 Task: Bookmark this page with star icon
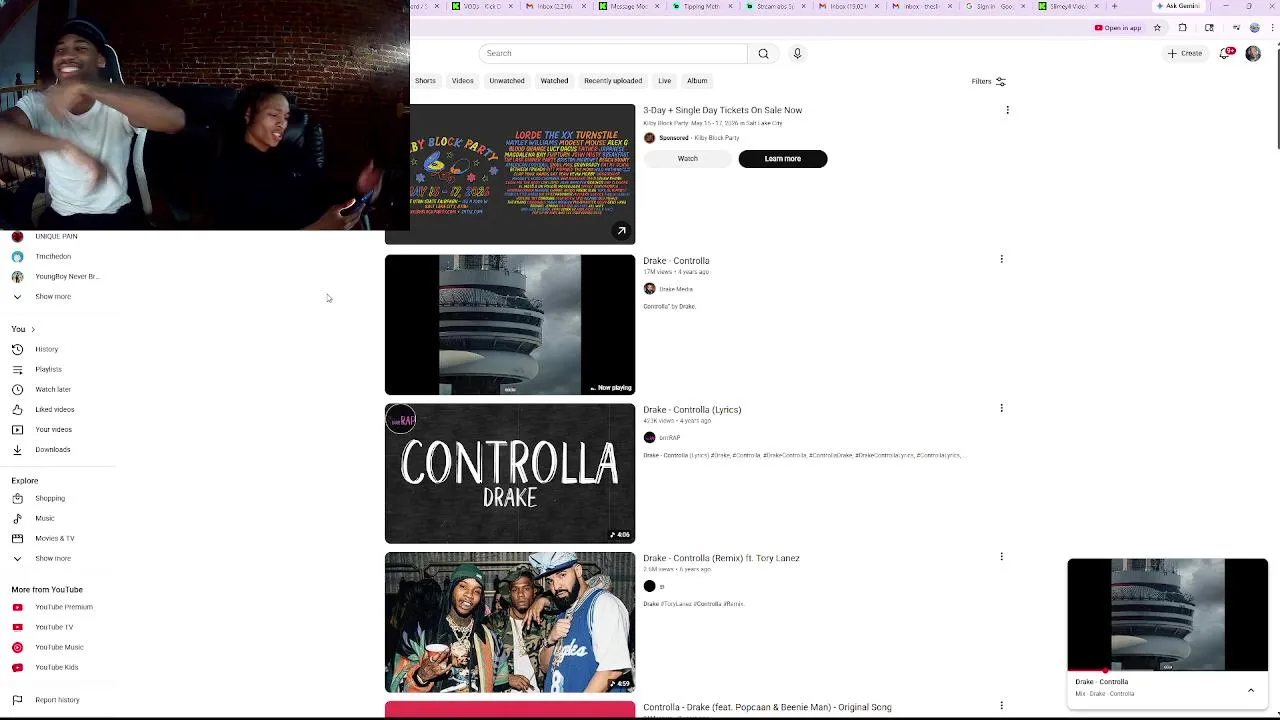[x=1157, y=28]
